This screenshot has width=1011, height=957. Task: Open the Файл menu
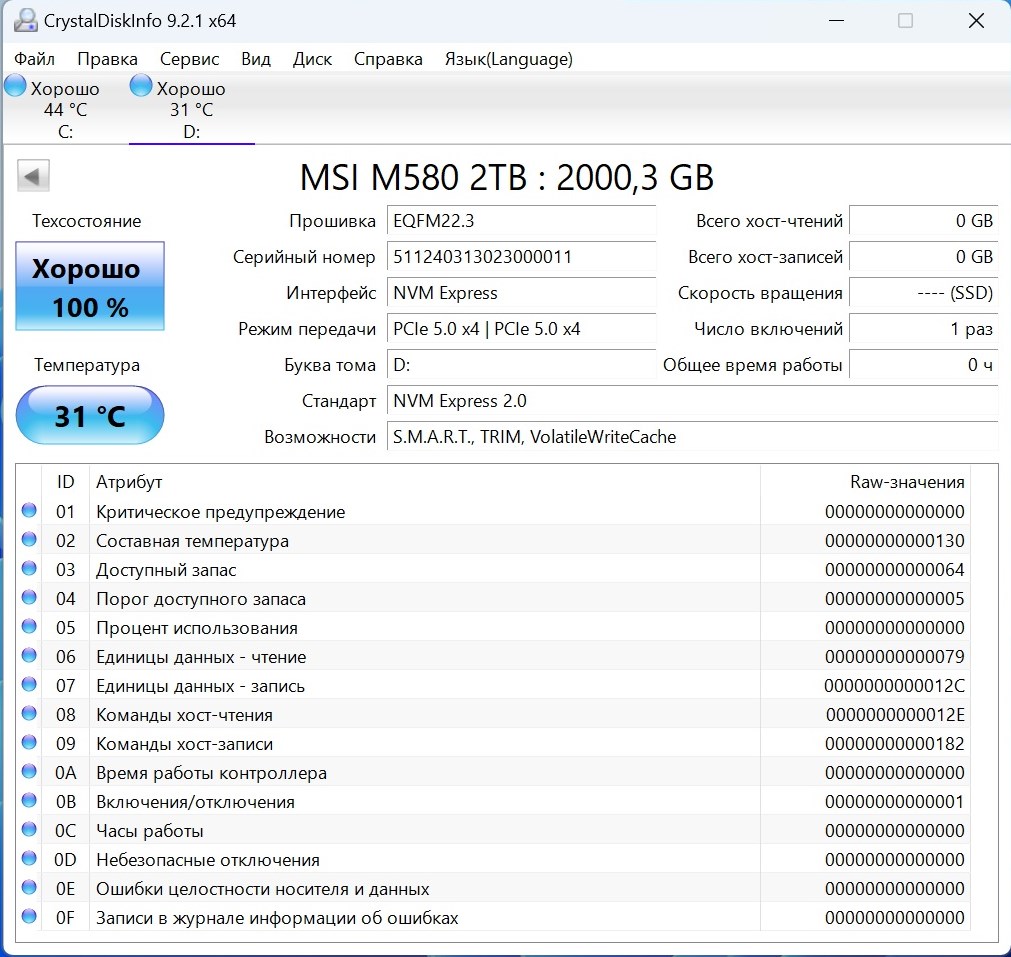(35, 59)
